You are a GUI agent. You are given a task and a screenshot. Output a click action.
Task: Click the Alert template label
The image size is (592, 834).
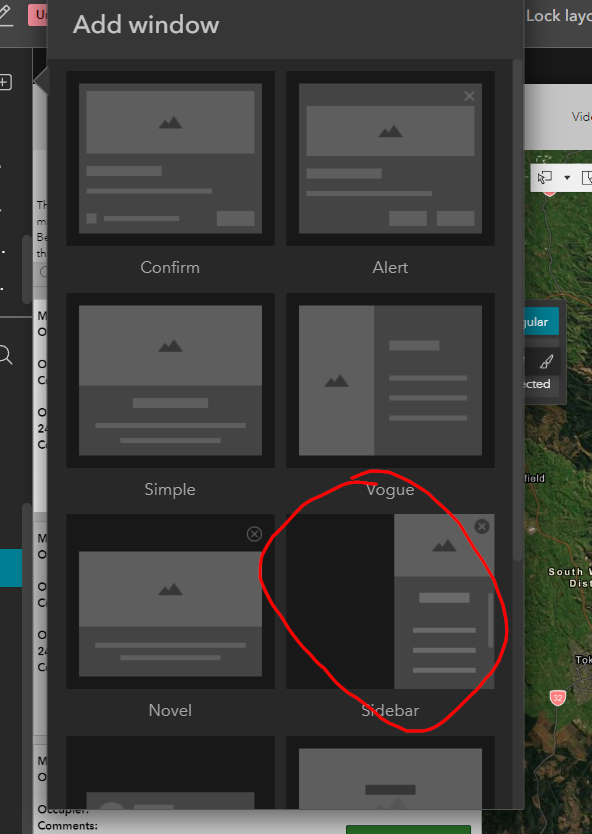(390, 268)
